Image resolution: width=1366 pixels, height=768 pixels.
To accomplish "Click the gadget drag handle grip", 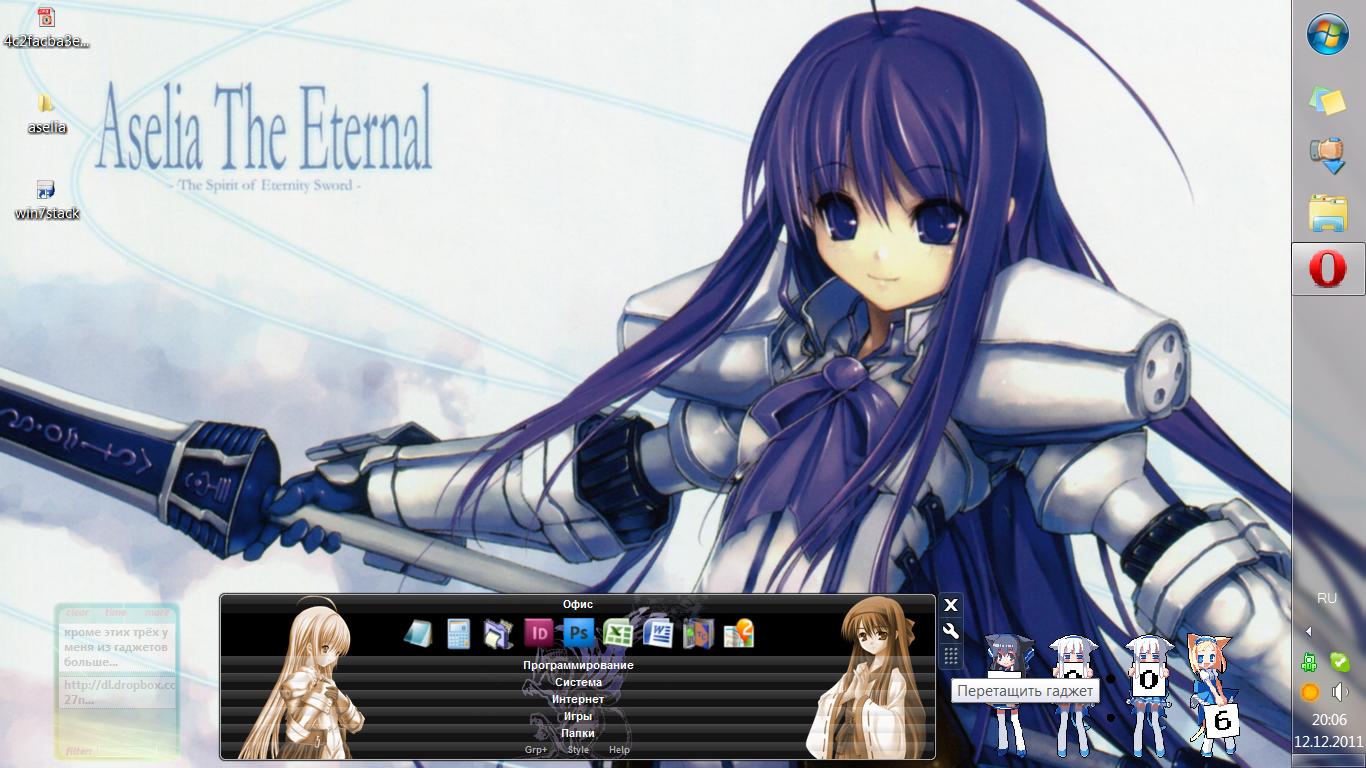I will coord(951,657).
